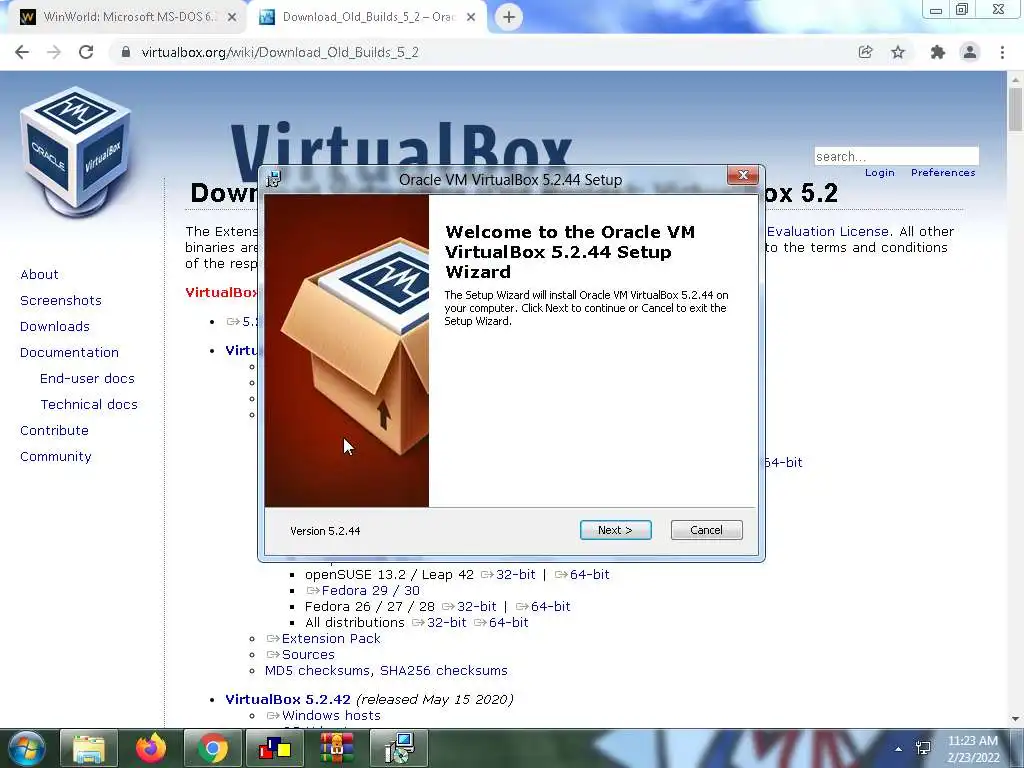Screen dimensions: 1024x768
Task: Download All distributions 32-bit
Action: click(447, 622)
